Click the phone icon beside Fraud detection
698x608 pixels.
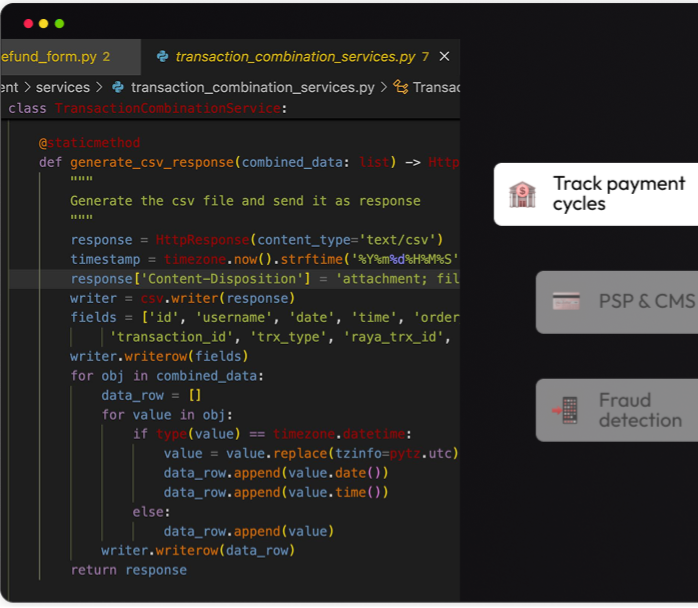(x=565, y=410)
